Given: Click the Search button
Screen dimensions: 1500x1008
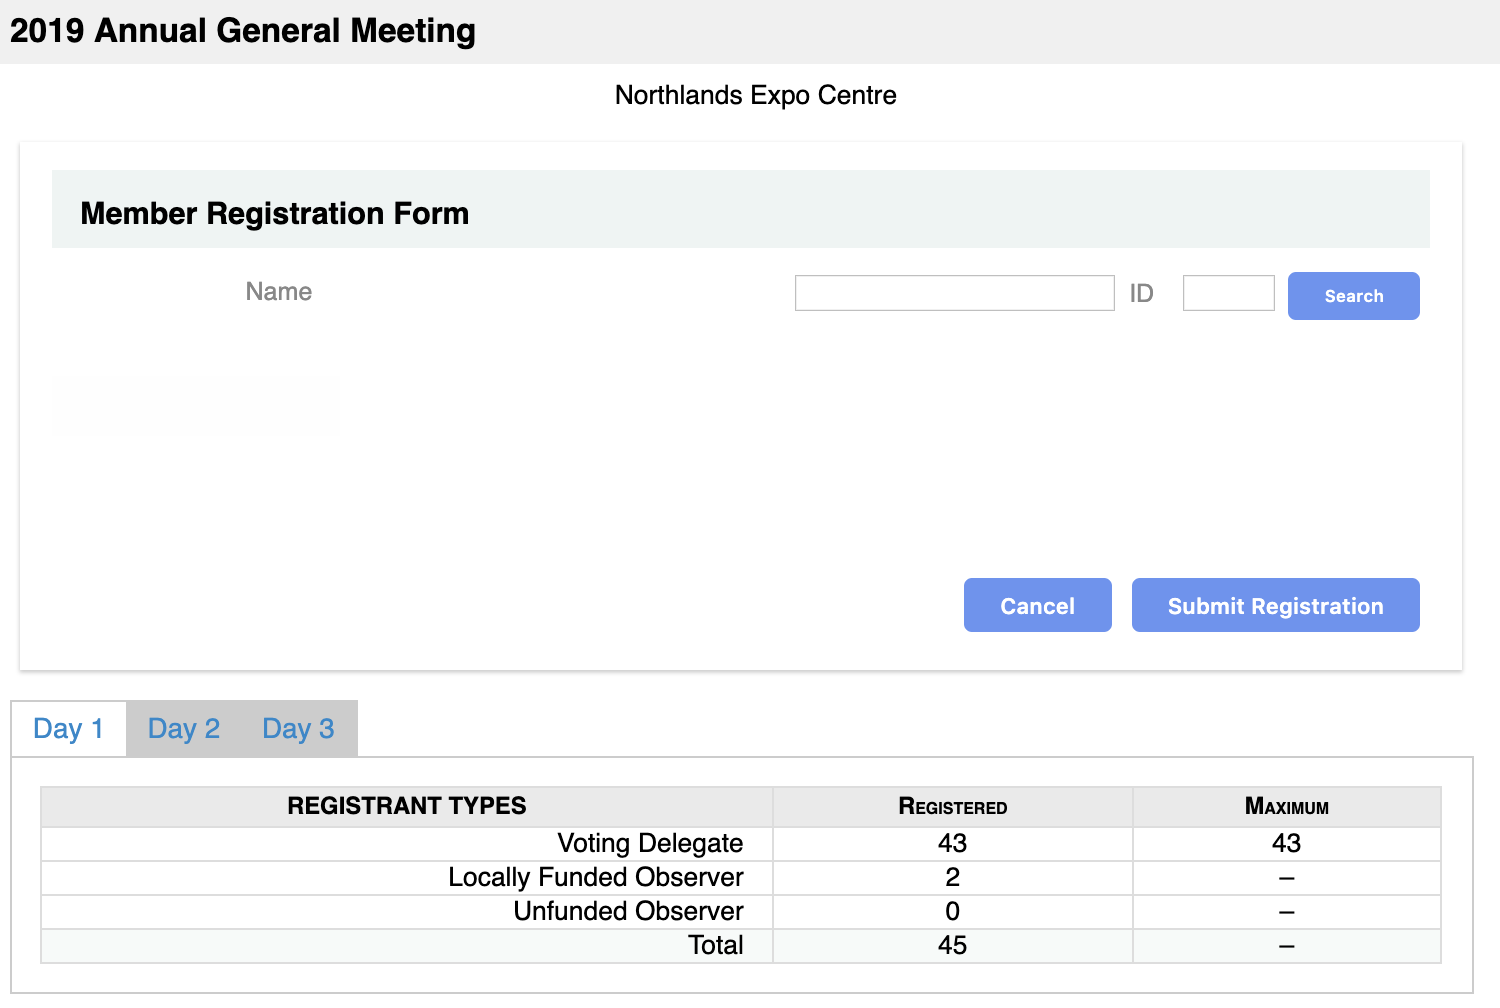Looking at the screenshot, I should 1353,295.
